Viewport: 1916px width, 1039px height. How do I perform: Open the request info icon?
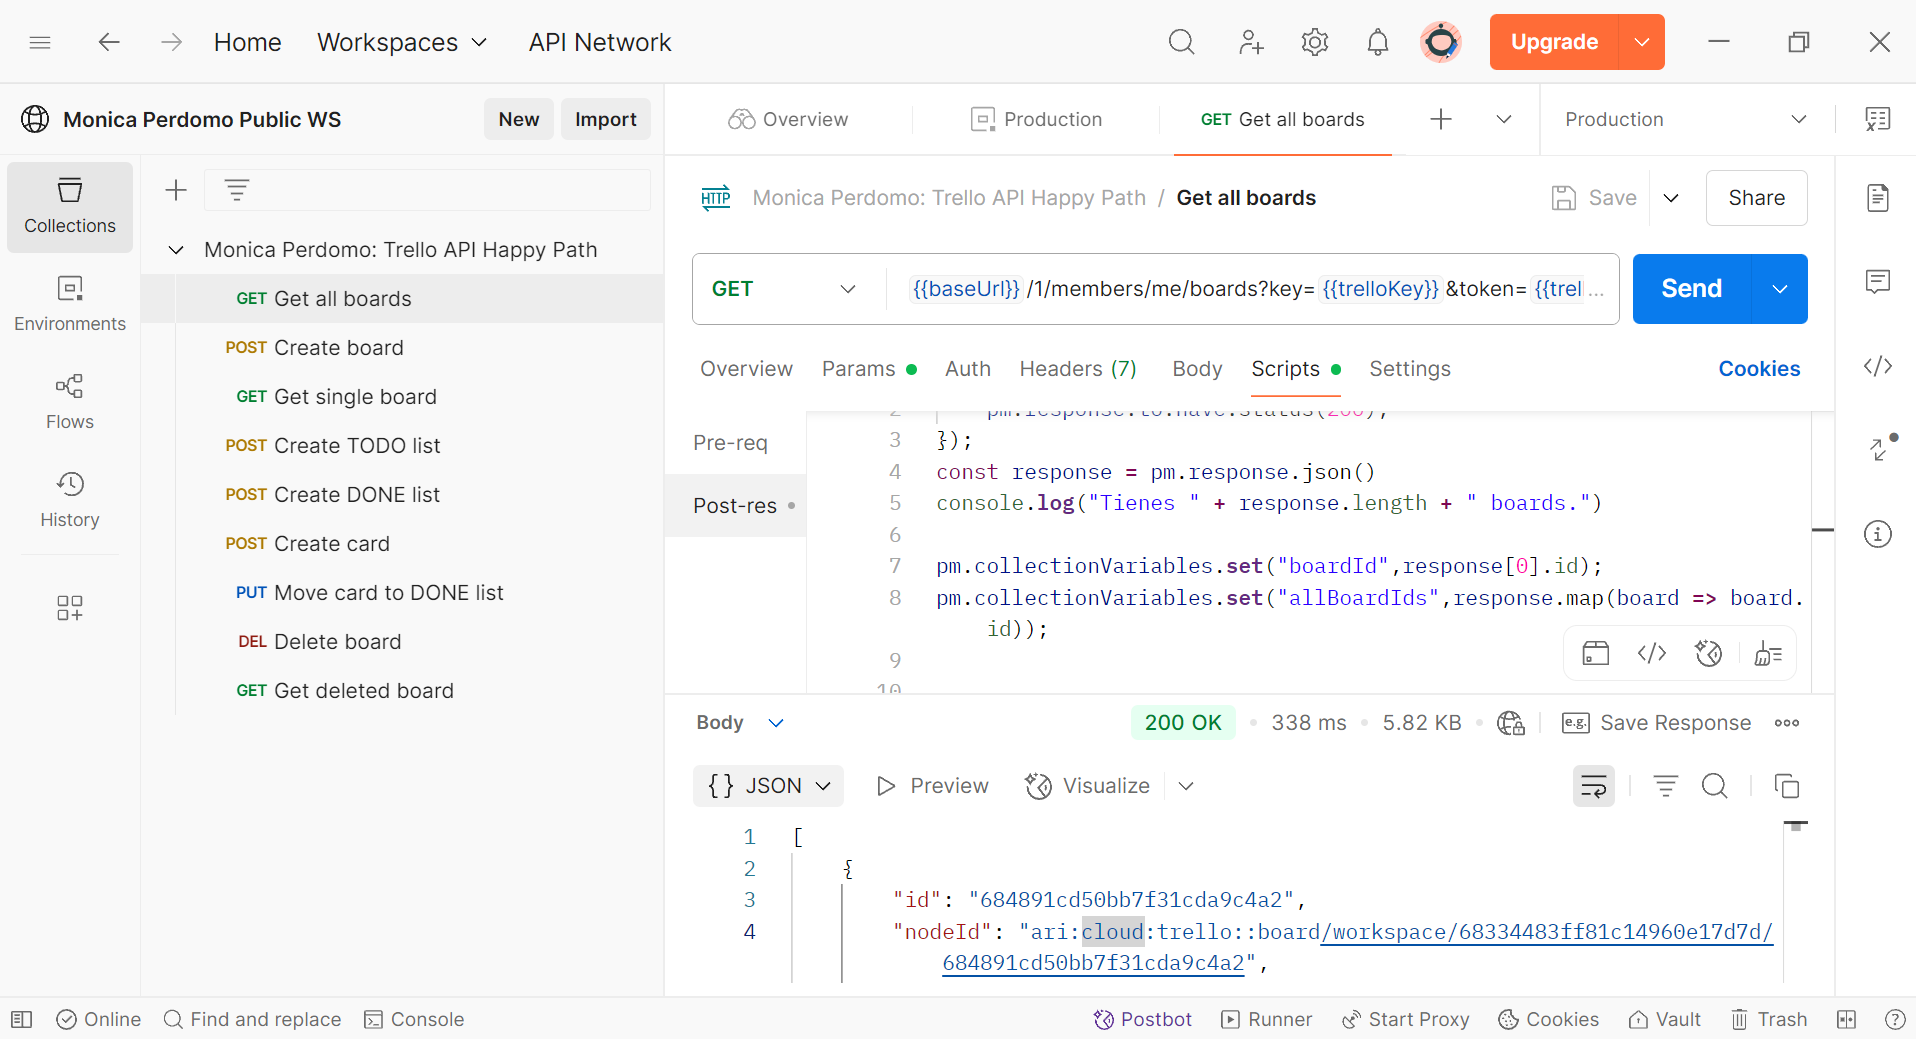[1878, 534]
